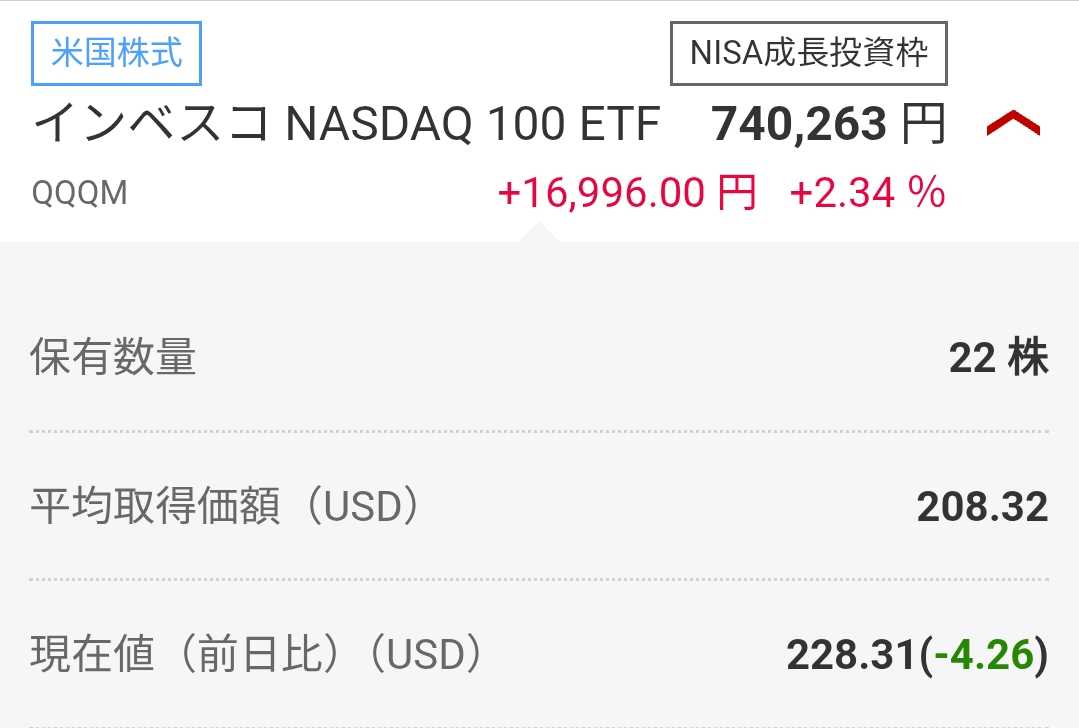This screenshot has width=1079, height=728.
Task: Click the +16,996.00 円 profit figure
Action: coord(626,192)
